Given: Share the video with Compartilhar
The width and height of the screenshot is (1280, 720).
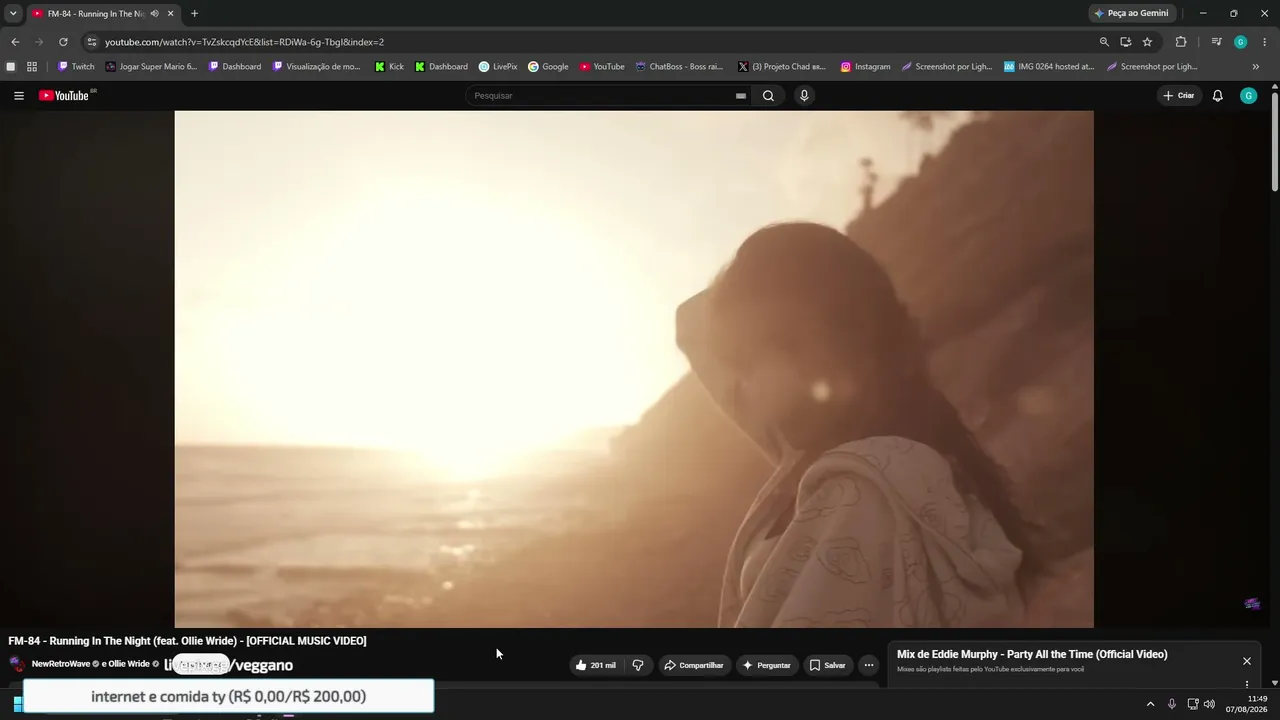Looking at the screenshot, I should (x=694, y=665).
